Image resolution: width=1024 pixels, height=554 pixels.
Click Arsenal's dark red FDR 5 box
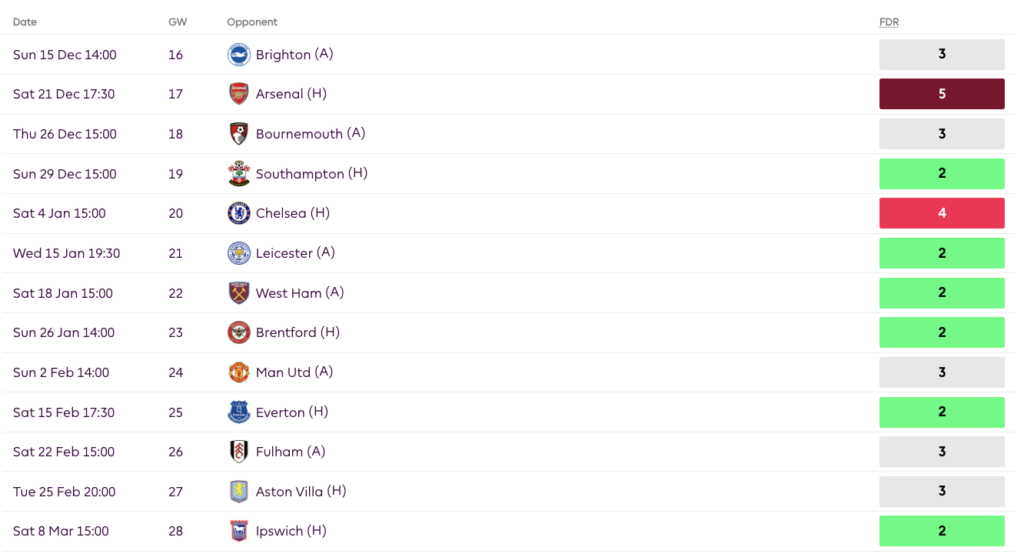[941, 94]
